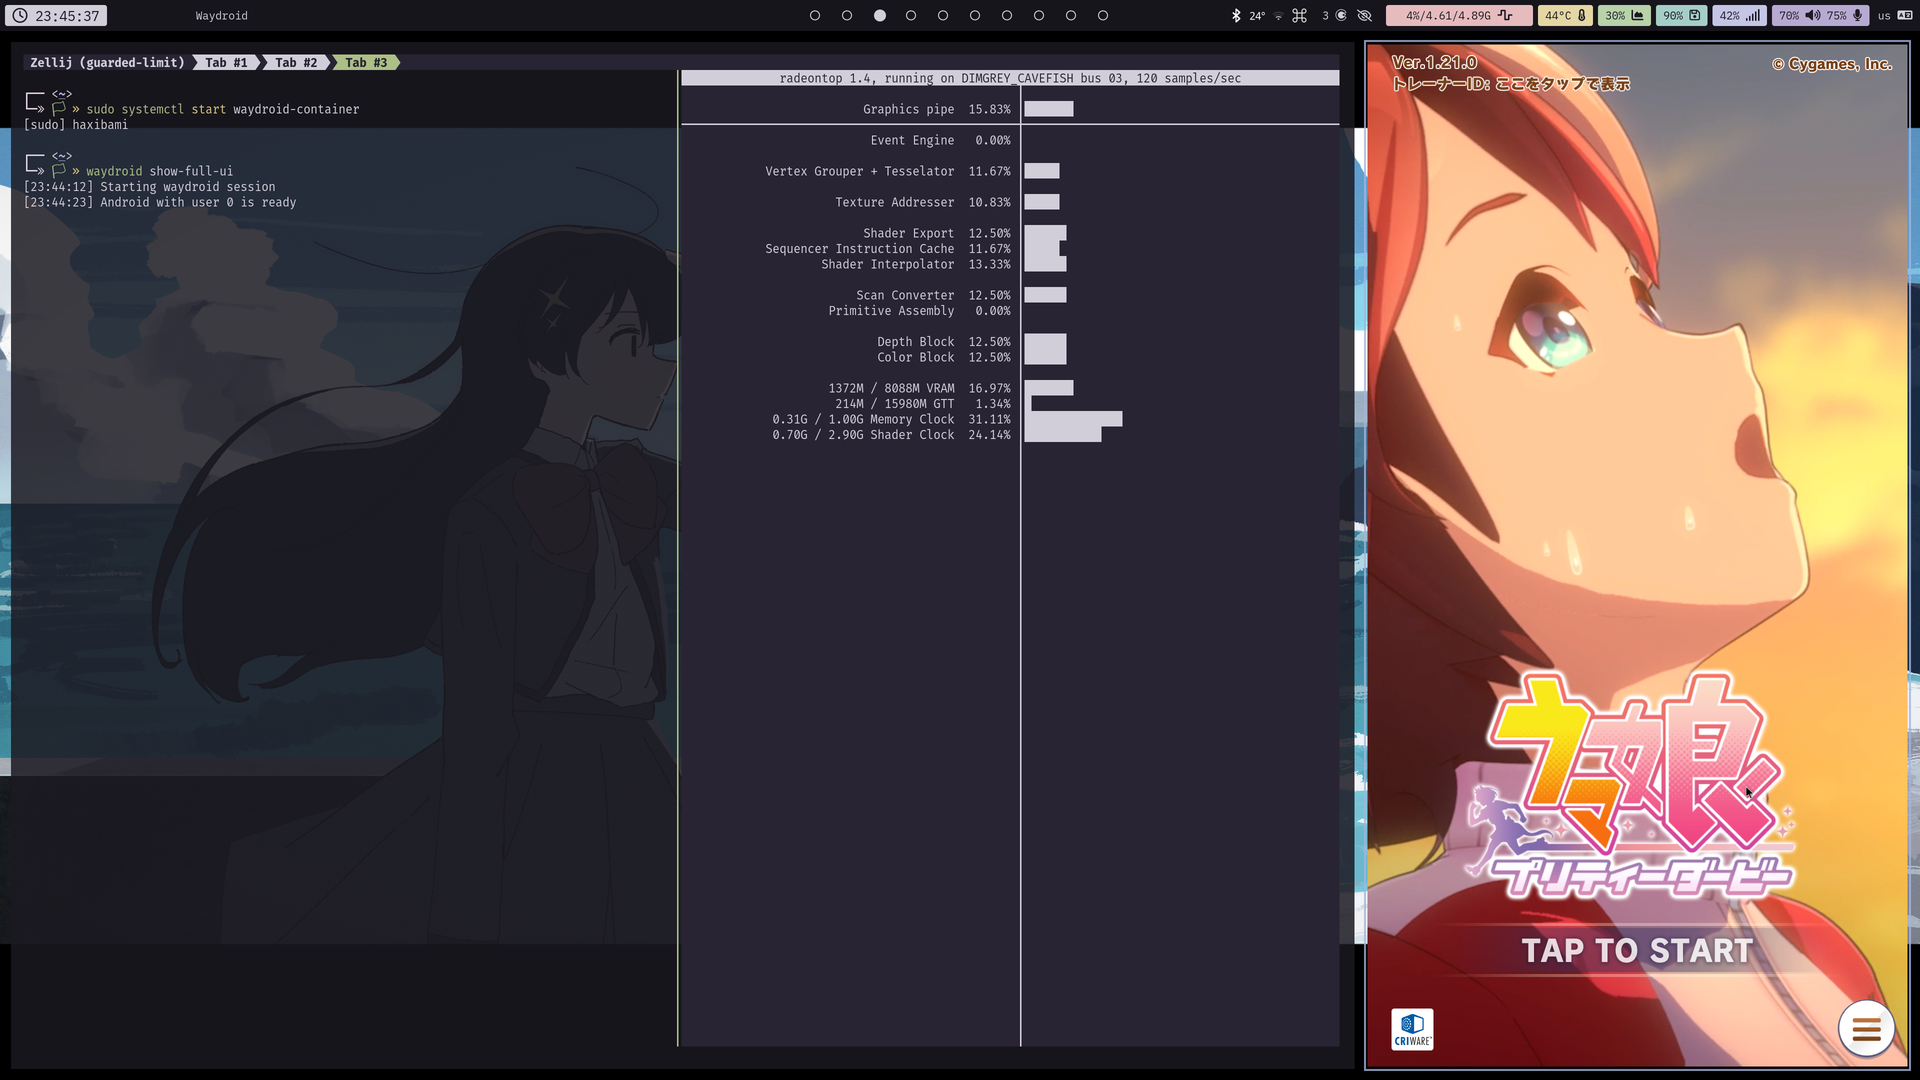Image resolution: width=1920 pixels, height=1080 pixels.
Task: Click the clock showing 23:45:37
Action: 56,15
